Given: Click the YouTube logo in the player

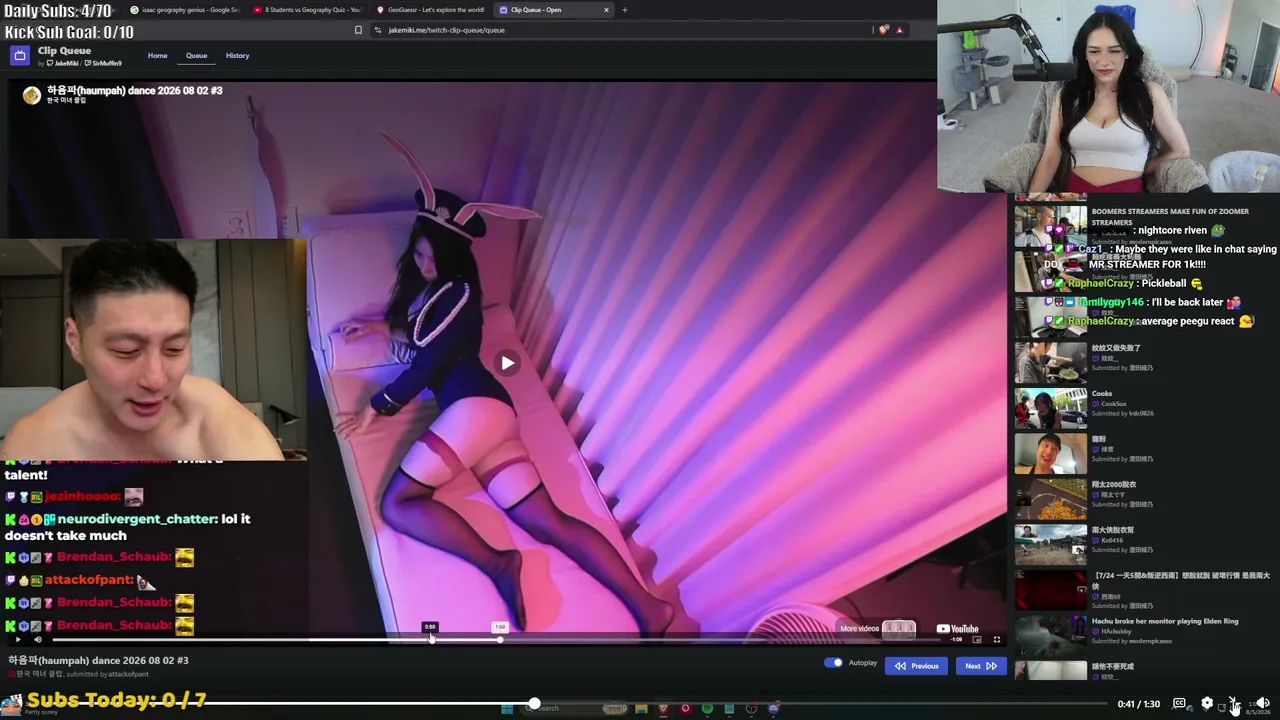Looking at the screenshot, I should click(x=957, y=629).
